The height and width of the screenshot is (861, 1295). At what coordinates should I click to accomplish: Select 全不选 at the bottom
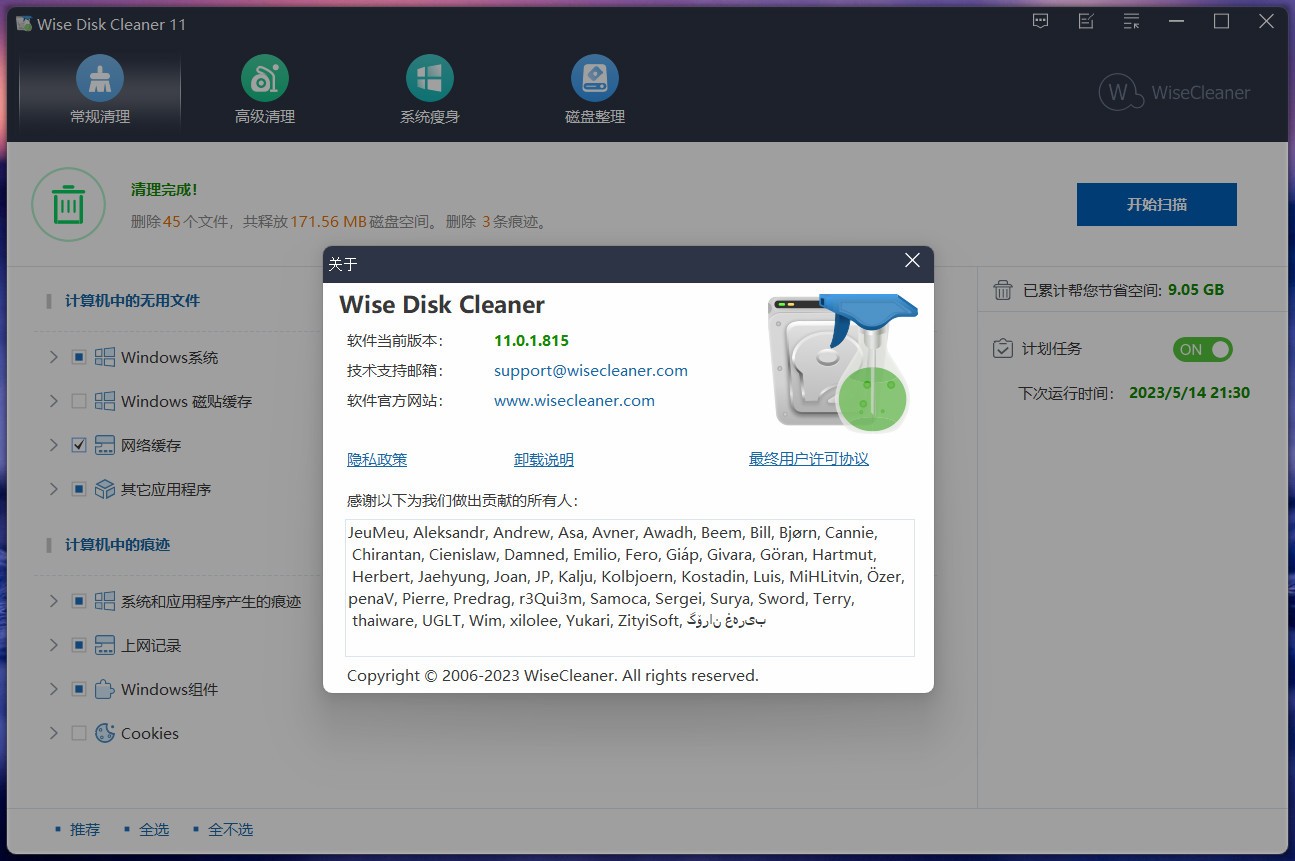coord(231,829)
